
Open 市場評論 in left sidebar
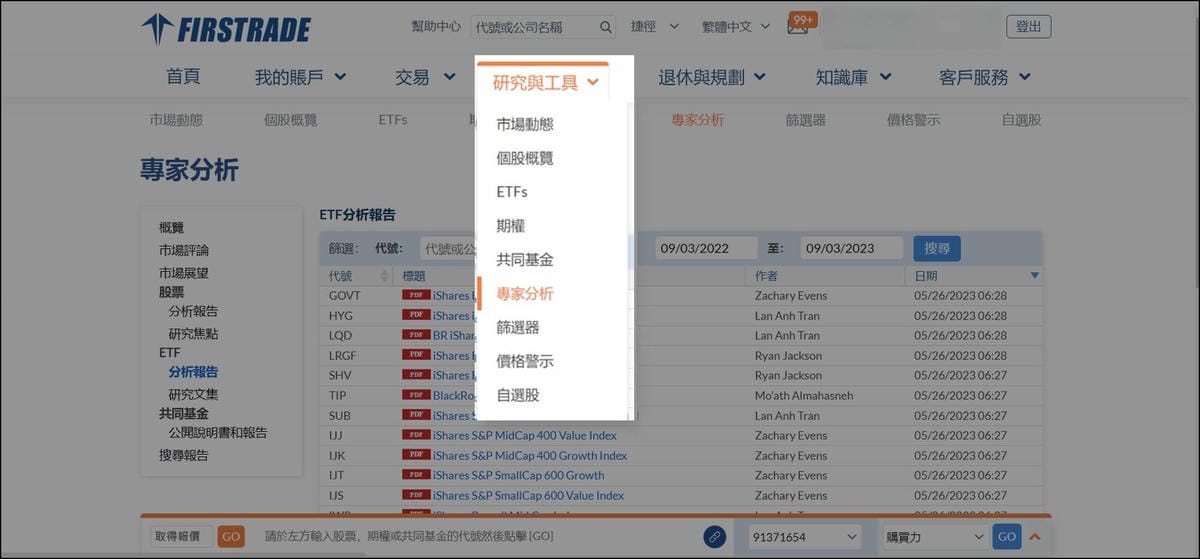point(184,250)
